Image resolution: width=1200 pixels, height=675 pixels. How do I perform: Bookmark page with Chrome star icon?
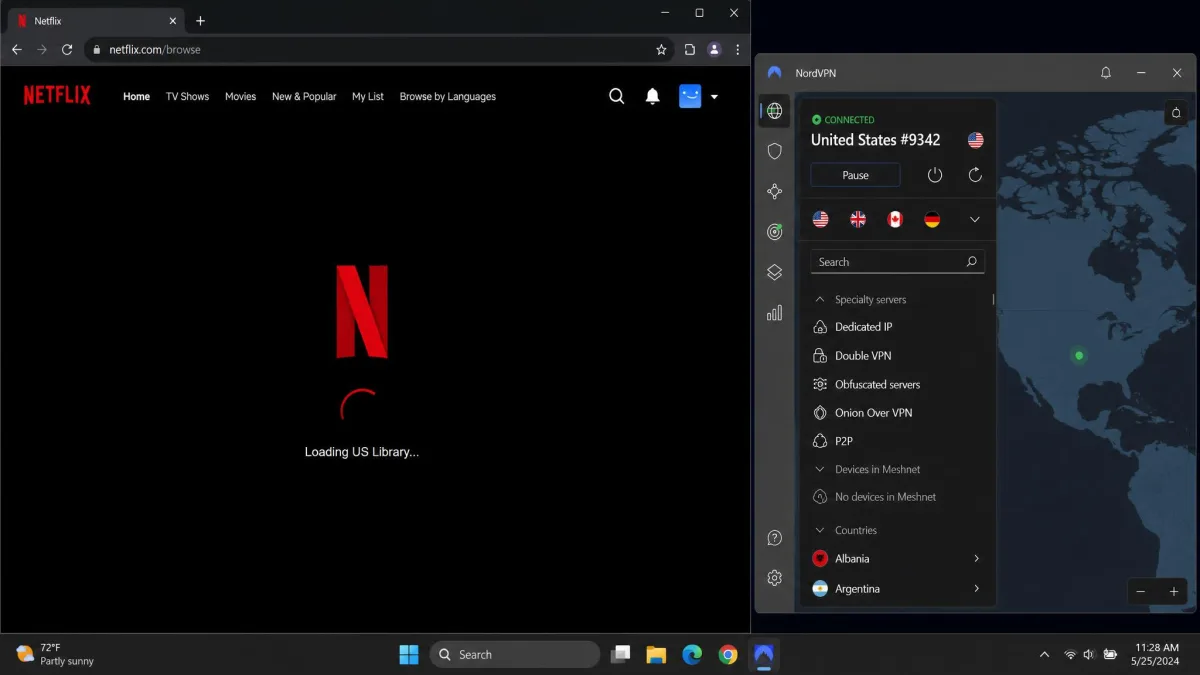661,49
